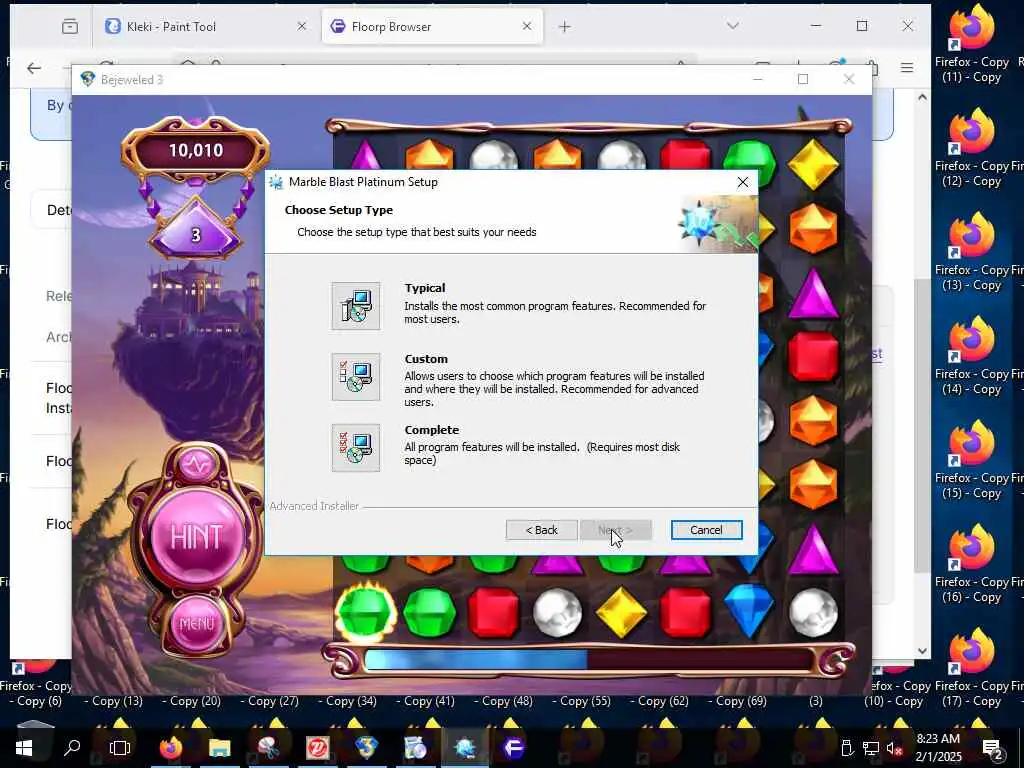Click the Back button in setup
The width and height of the screenshot is (1024, 768).
coord(541,530)
